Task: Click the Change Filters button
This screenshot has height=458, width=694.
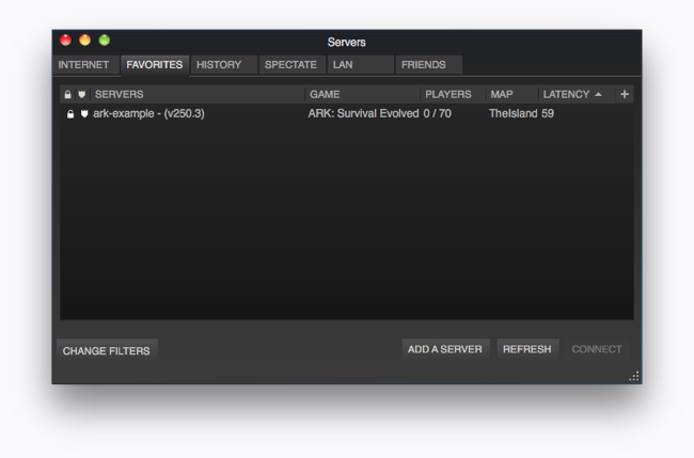Action: tap(107, 351)
